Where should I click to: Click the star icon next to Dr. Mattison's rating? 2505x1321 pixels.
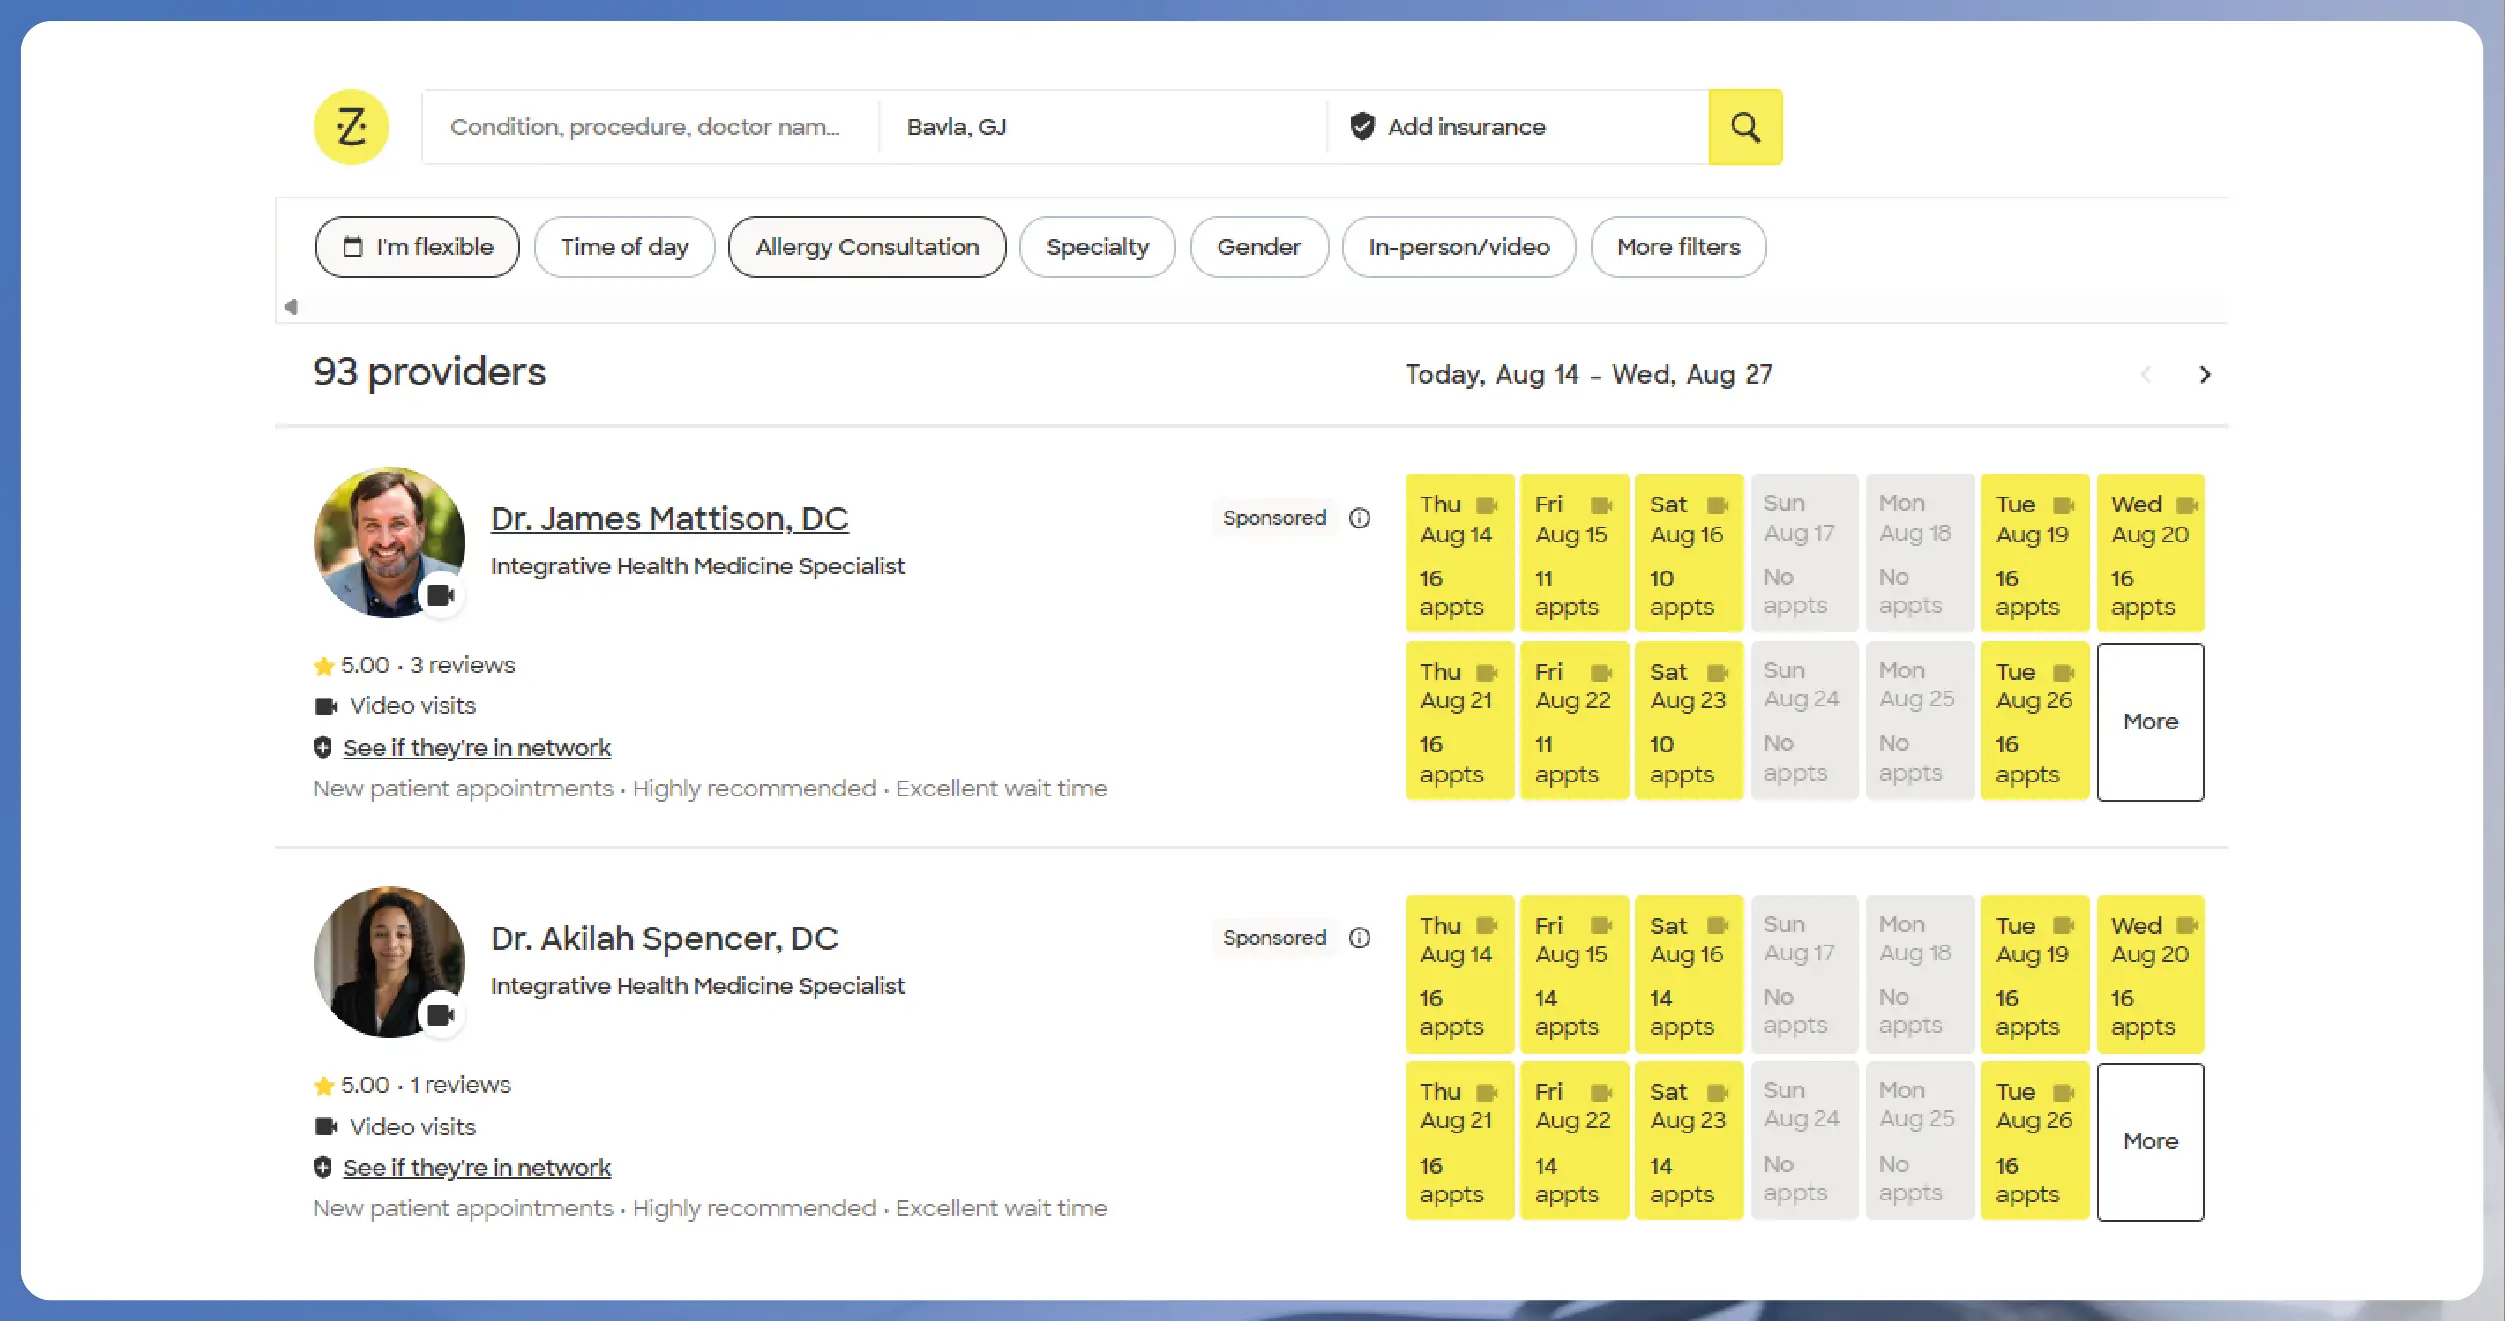click(x=324, y=664)
